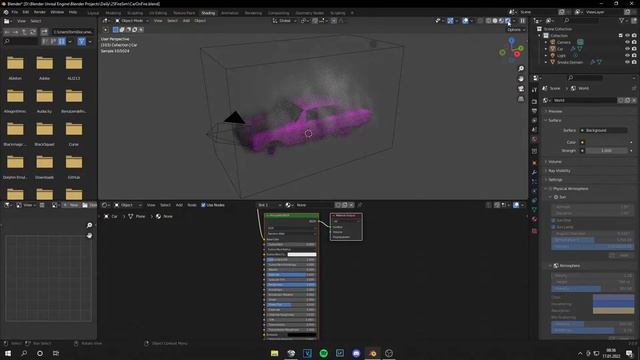The height and width of the screenshot is (360, 640).
Task: Open viewport Options dropdown
Action: pyautogui.click(x=516, y=30)
